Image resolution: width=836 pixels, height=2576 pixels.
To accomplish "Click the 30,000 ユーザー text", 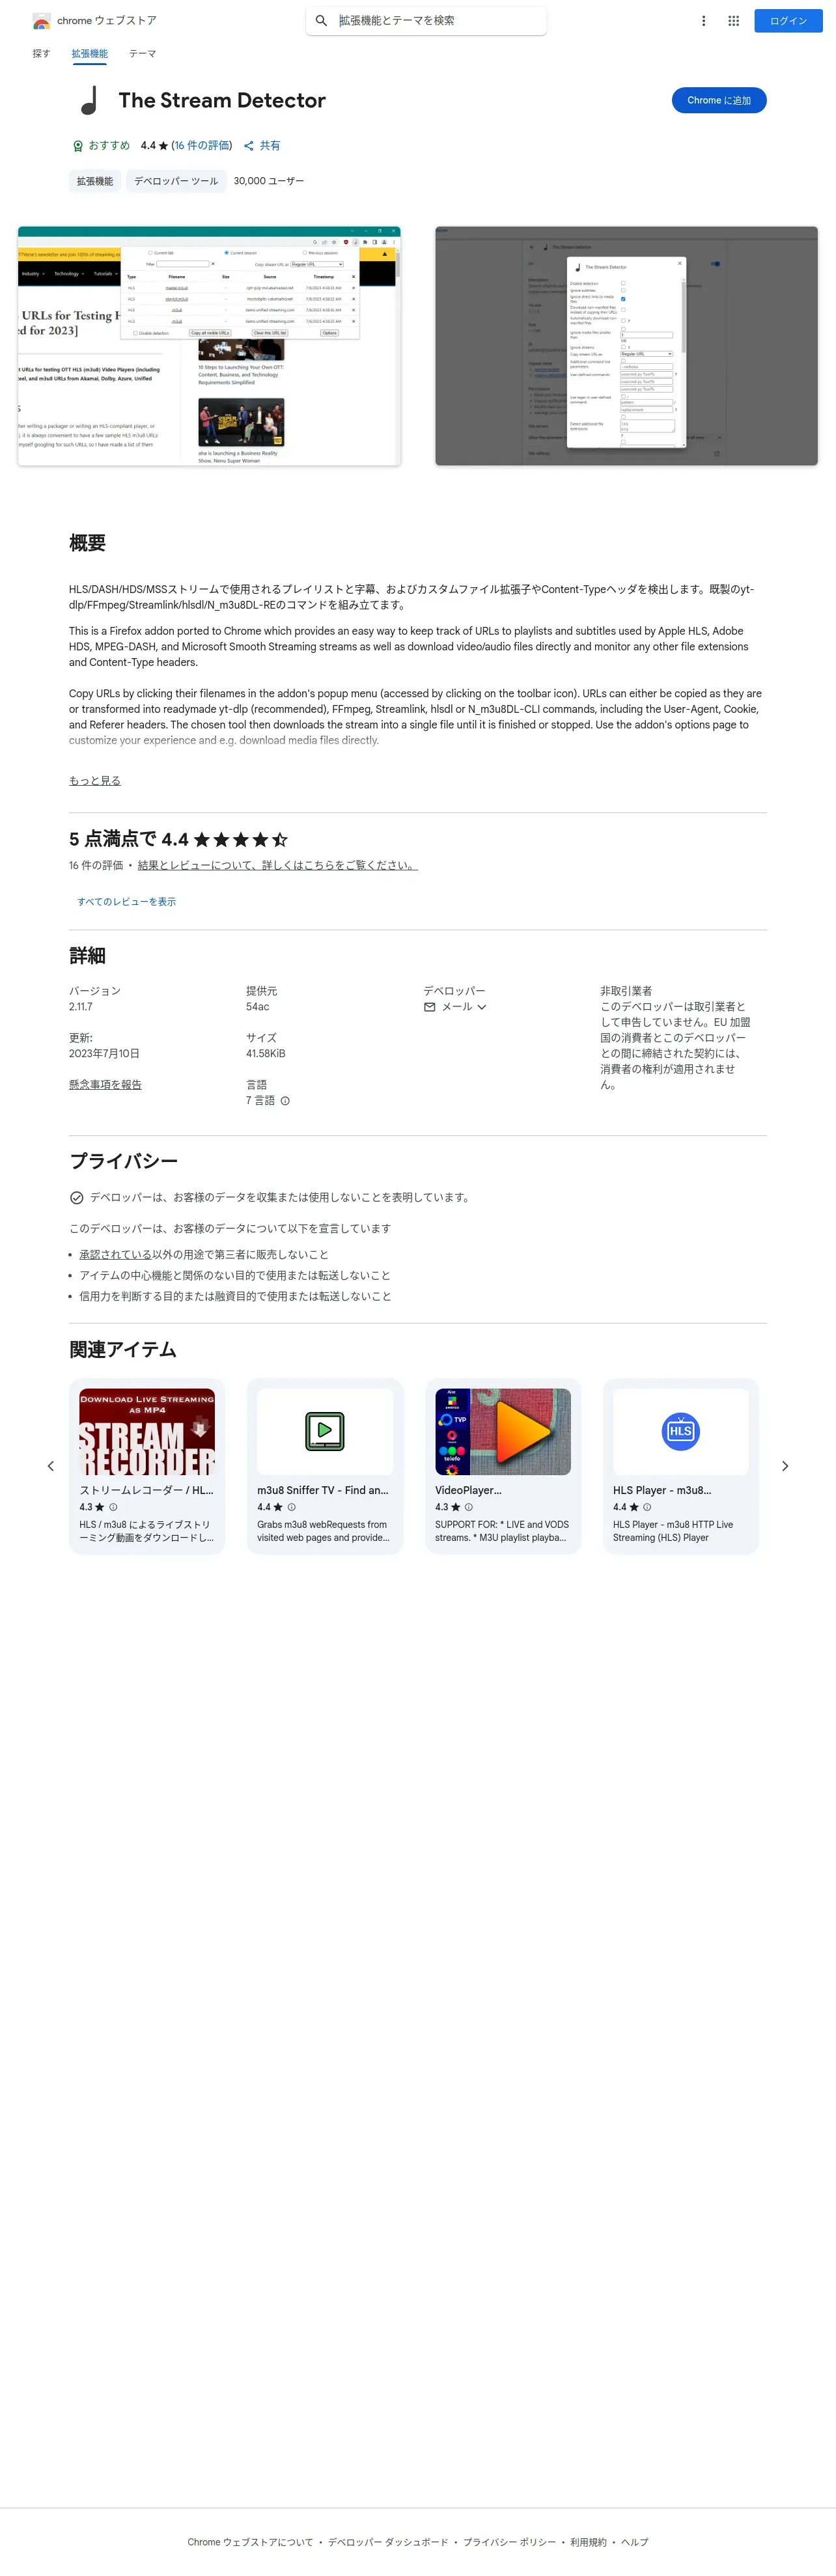I will (269, 181).
